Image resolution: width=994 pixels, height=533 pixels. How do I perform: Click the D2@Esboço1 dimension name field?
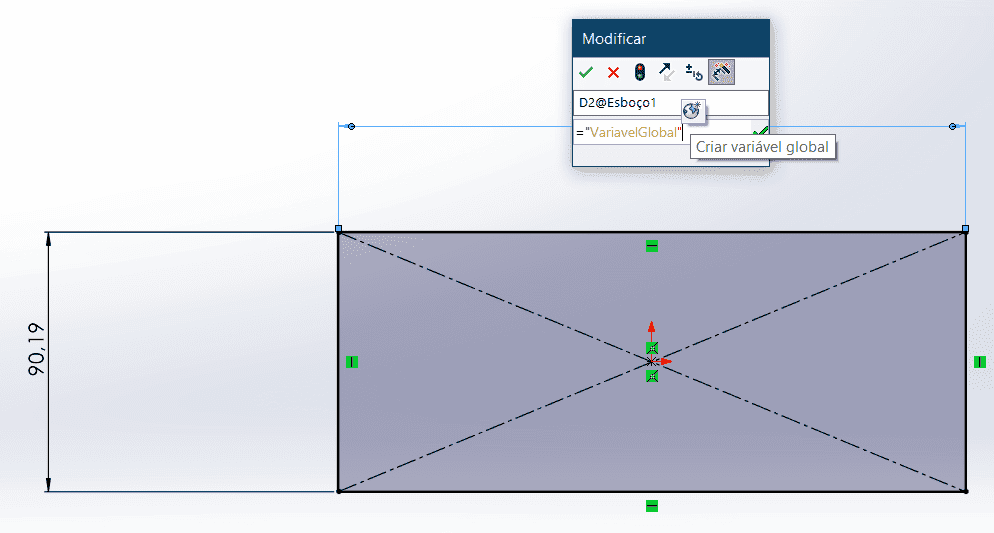671,103
